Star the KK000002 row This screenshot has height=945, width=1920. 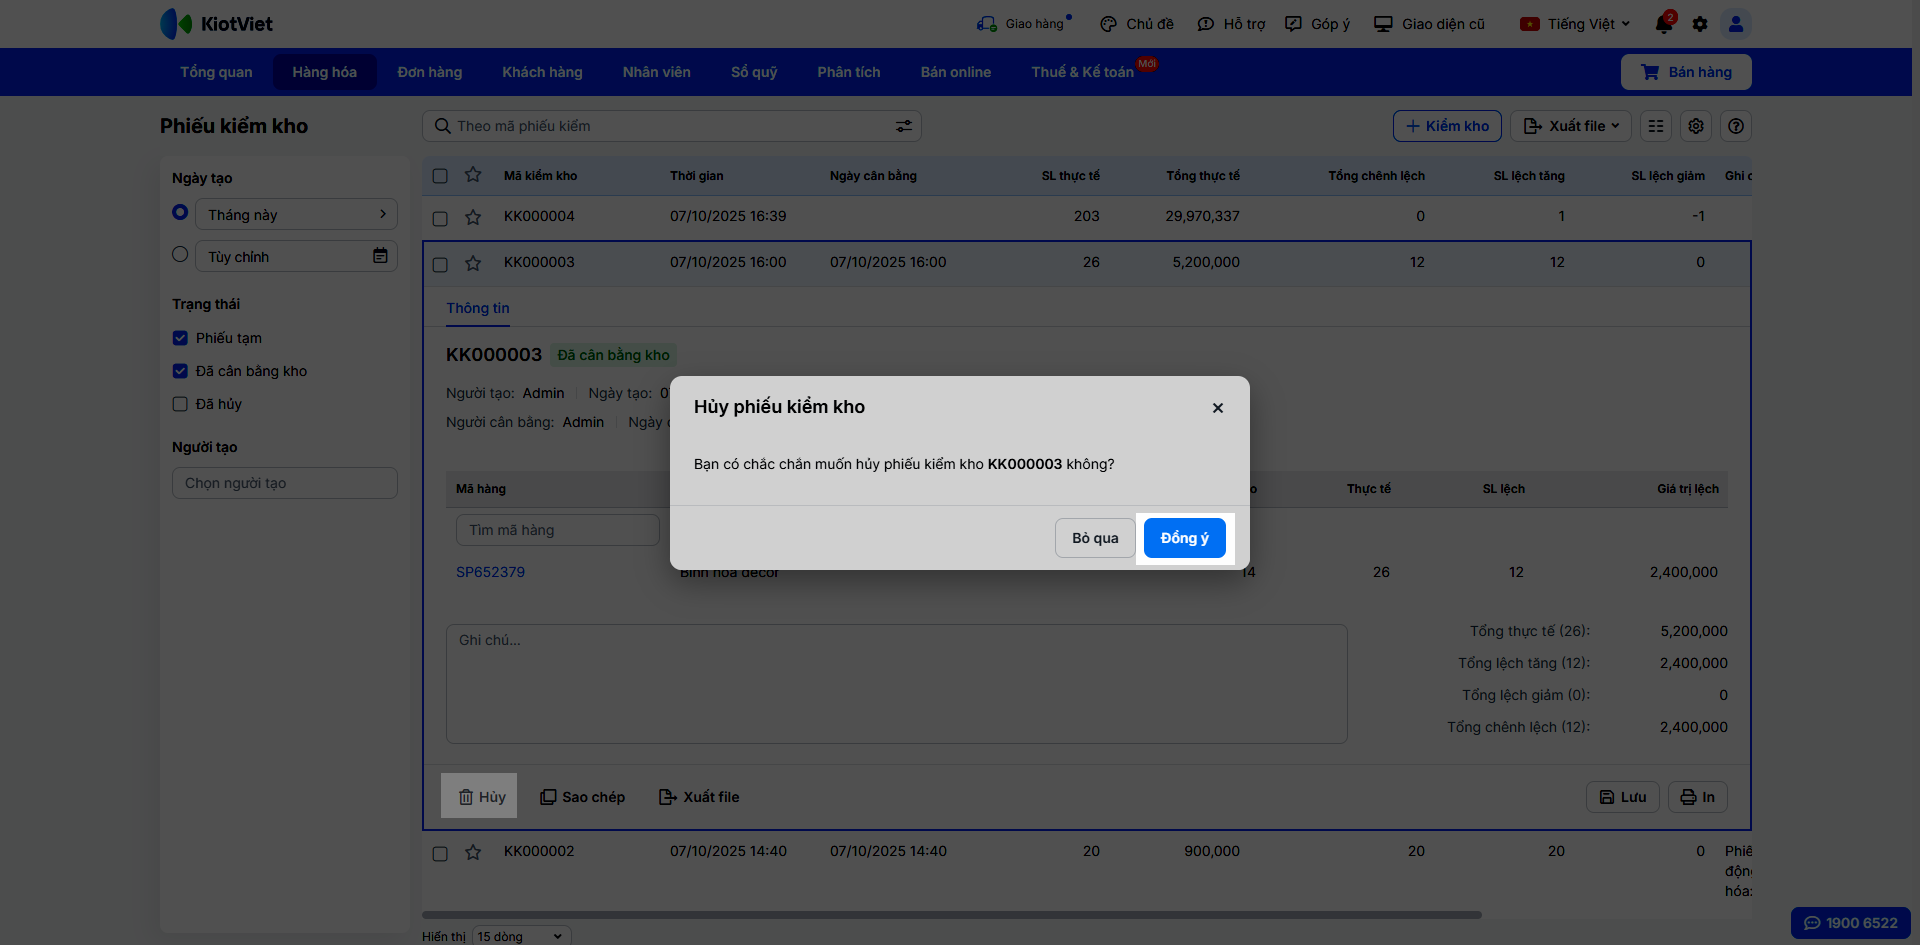tap(473, 852)
